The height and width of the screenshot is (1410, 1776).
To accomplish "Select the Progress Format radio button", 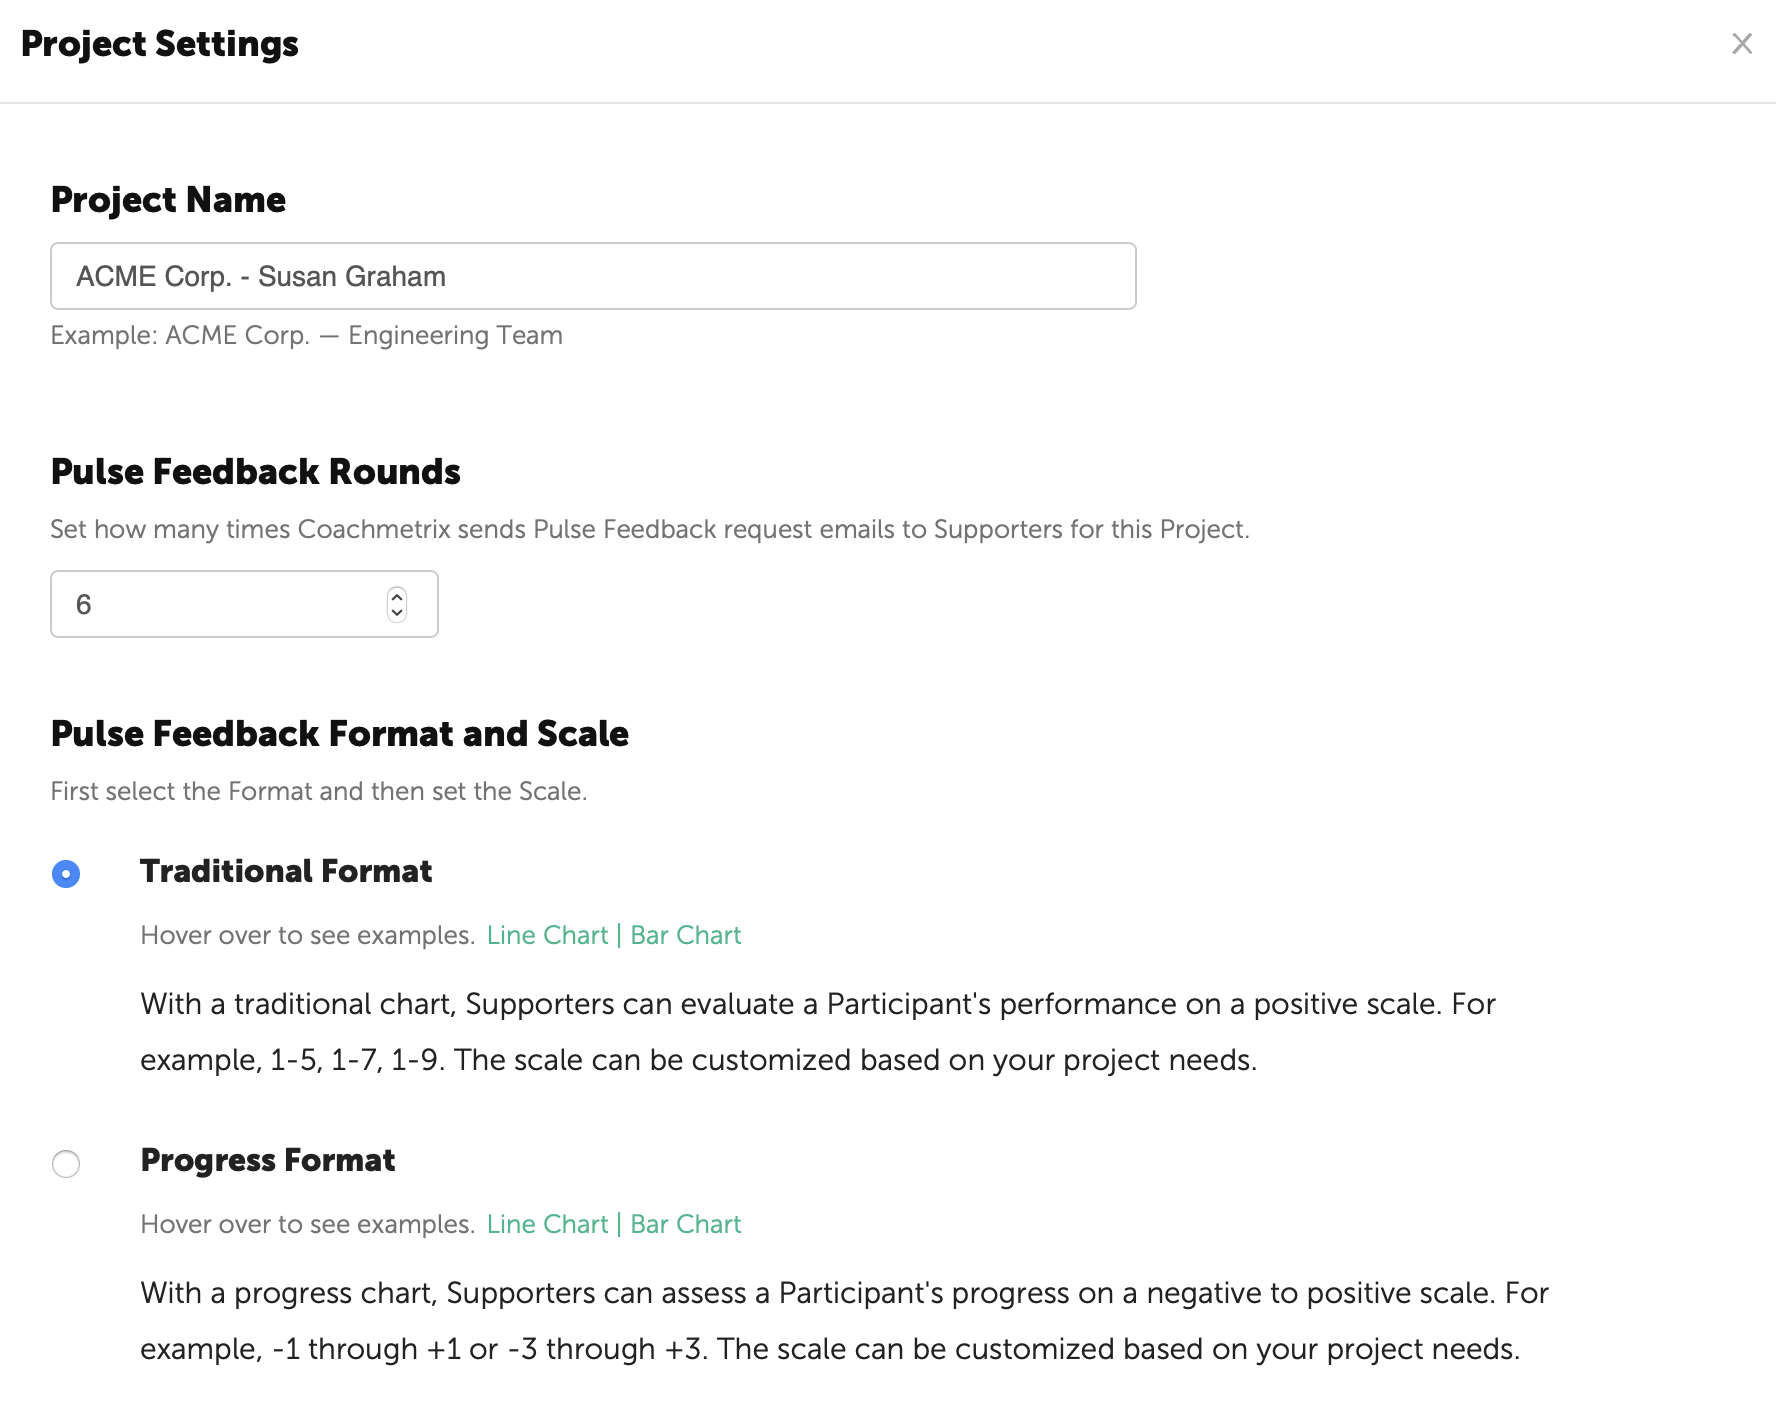I will (x=66, y=1163).
